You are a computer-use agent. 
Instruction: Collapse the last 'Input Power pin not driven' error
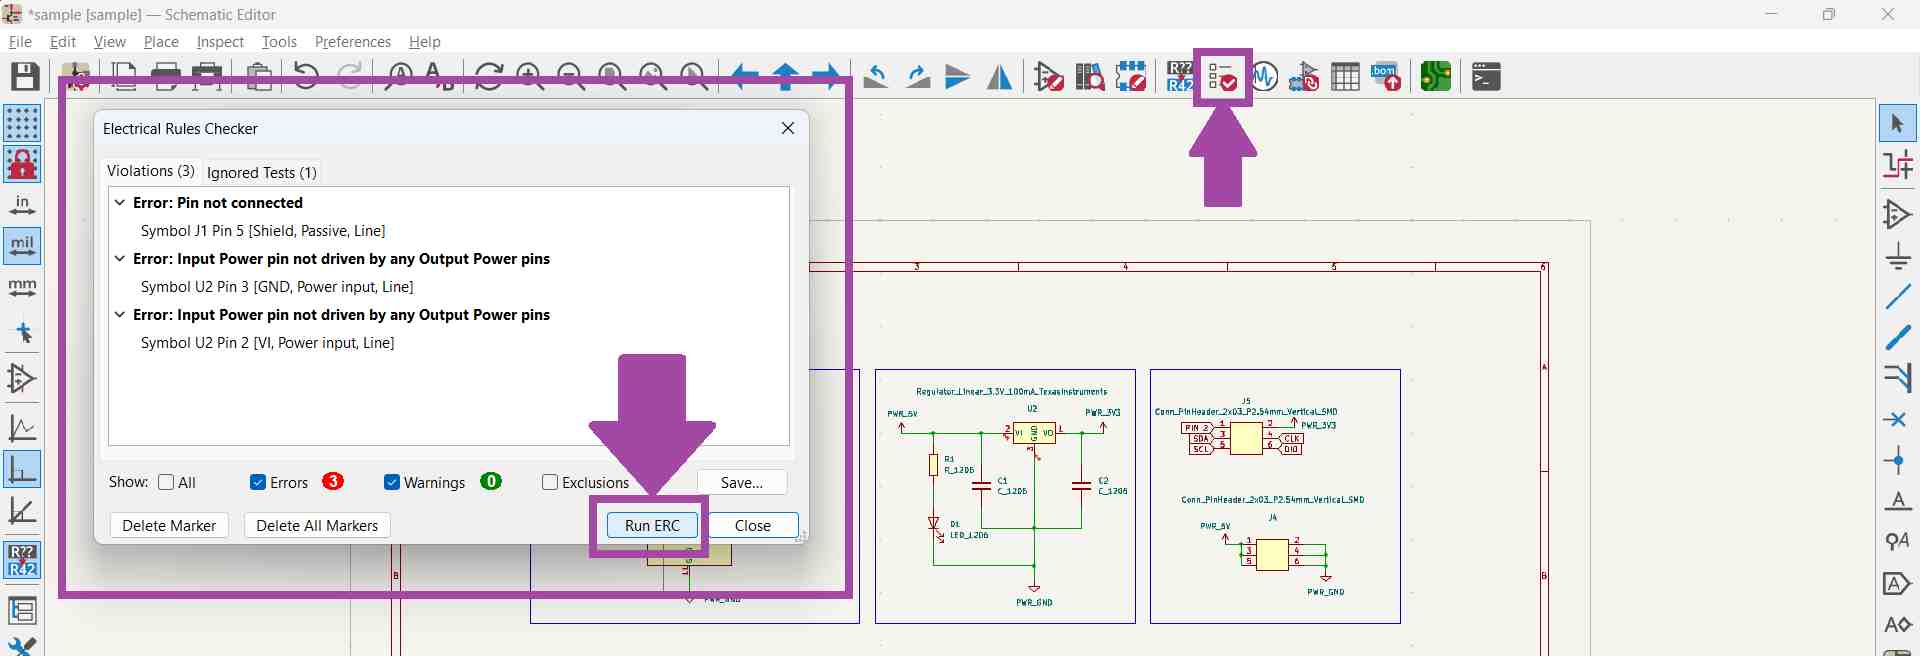pos(120,315)
